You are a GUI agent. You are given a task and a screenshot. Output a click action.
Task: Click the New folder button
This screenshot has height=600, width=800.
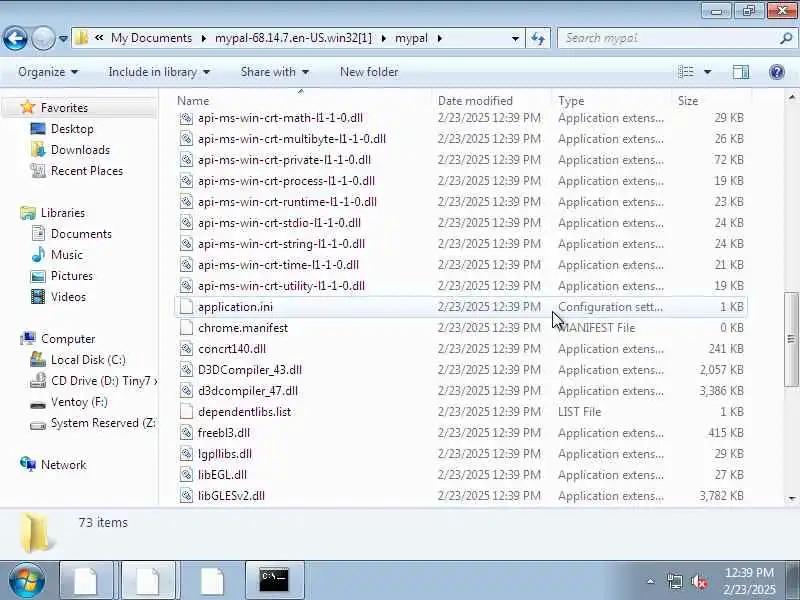369,72
